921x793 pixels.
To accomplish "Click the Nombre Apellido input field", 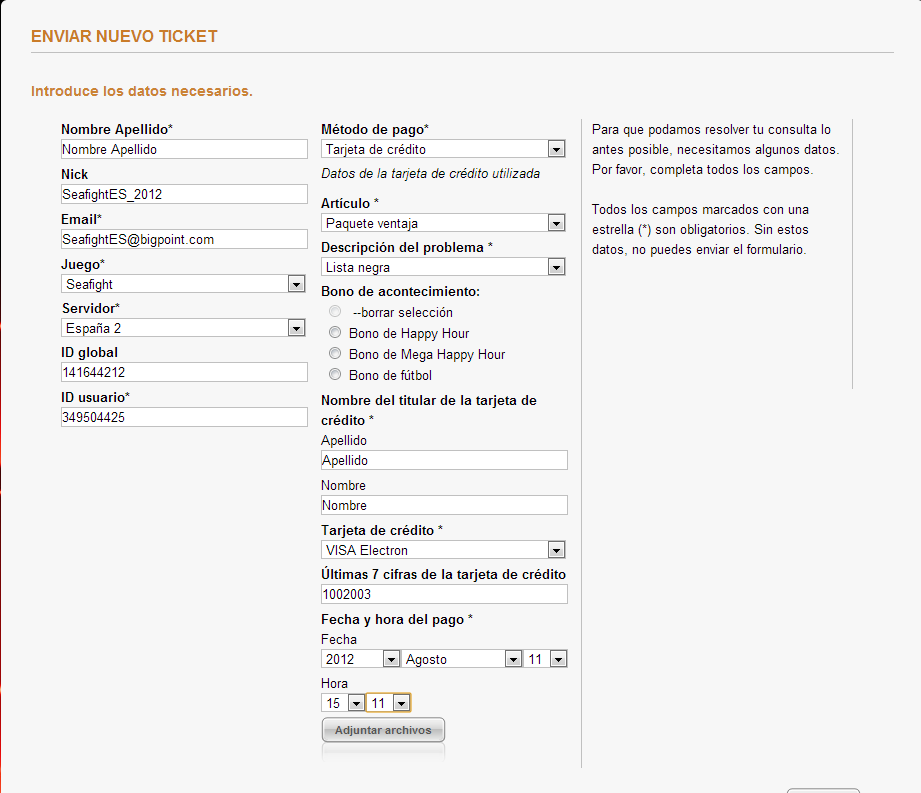I will tap(184, 149).
